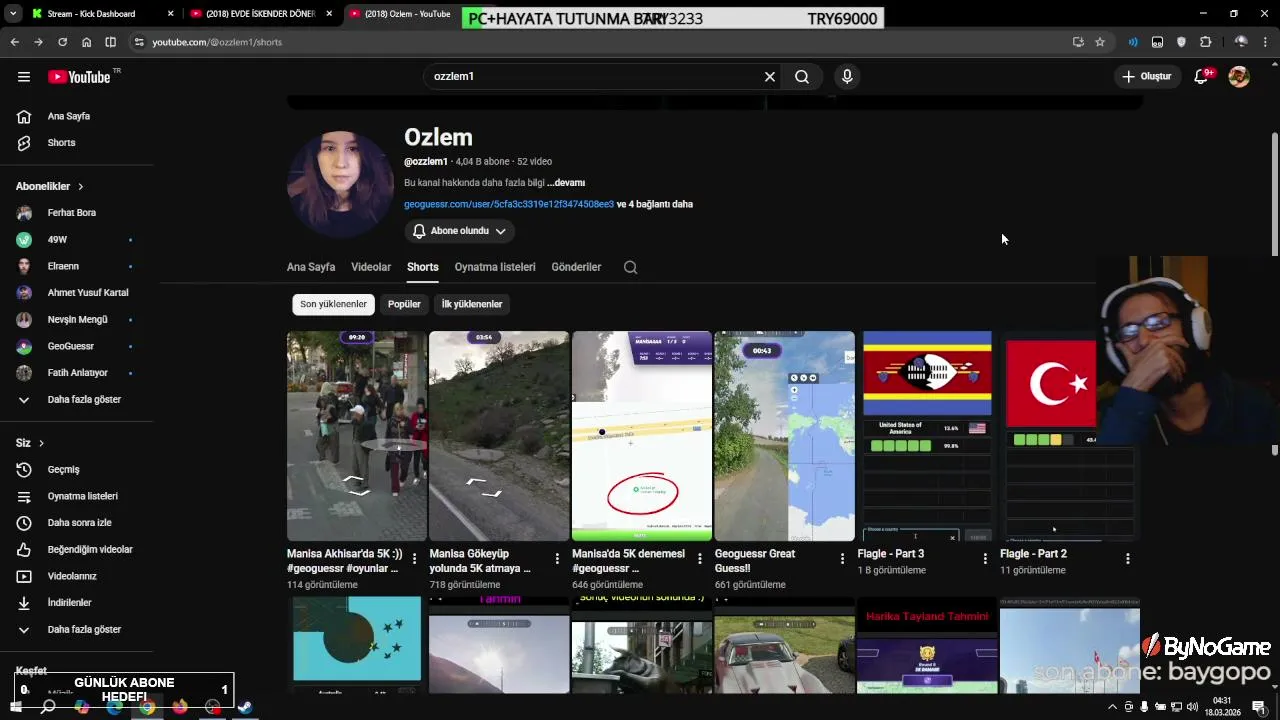Select the Son yüklenenler filter chip
This screenshot has height=720, width=1280.
coord(333,304)
